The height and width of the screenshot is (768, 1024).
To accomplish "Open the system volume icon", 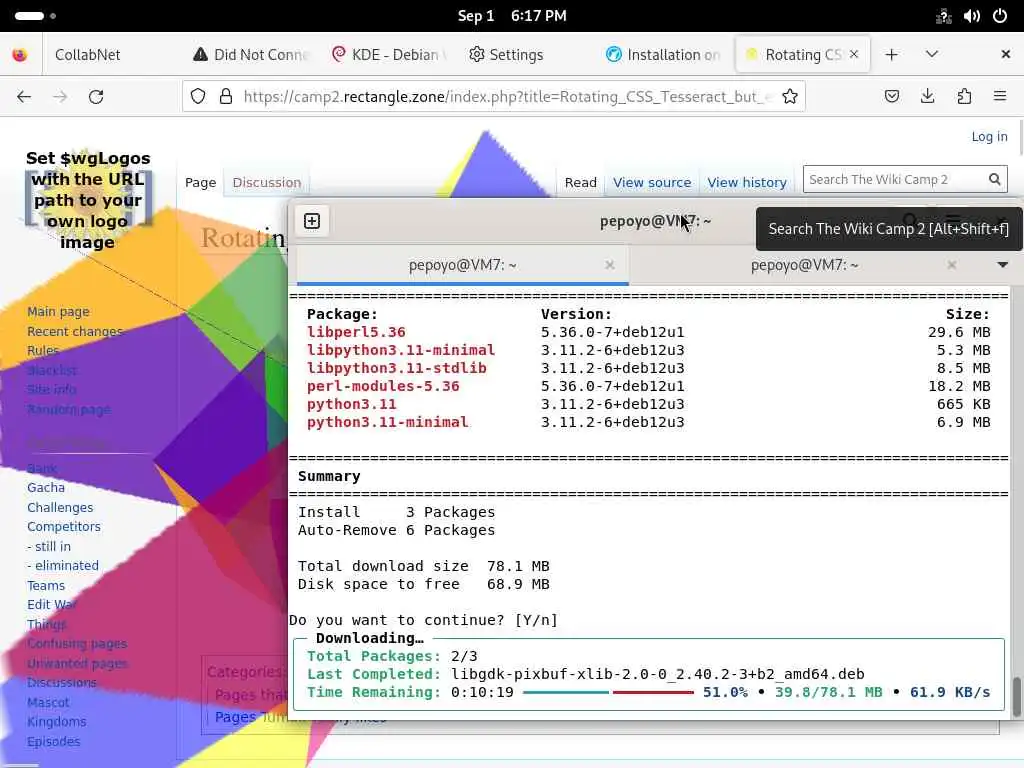I will pyautogui.click(x=971, y=16).
